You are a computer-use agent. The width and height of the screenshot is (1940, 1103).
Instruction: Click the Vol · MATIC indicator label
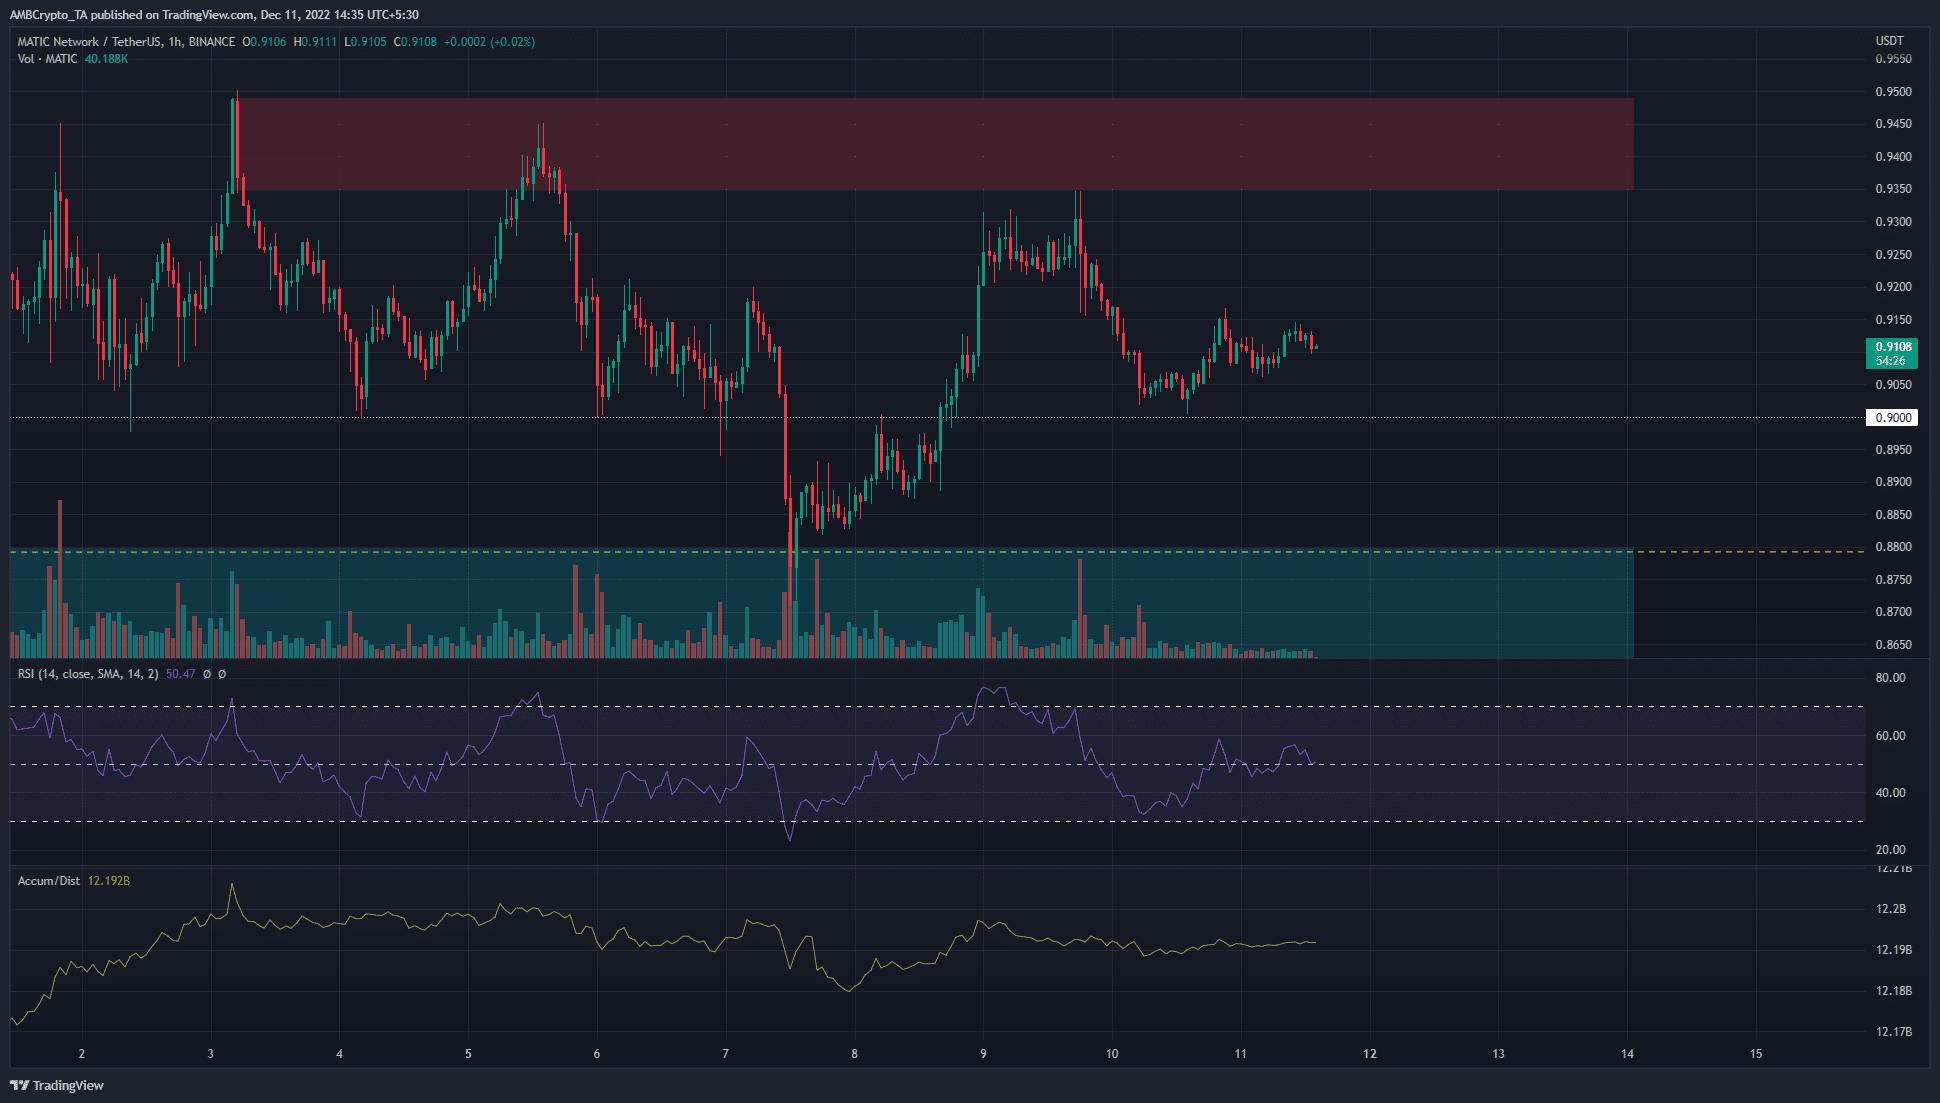[x=47, y=59]
